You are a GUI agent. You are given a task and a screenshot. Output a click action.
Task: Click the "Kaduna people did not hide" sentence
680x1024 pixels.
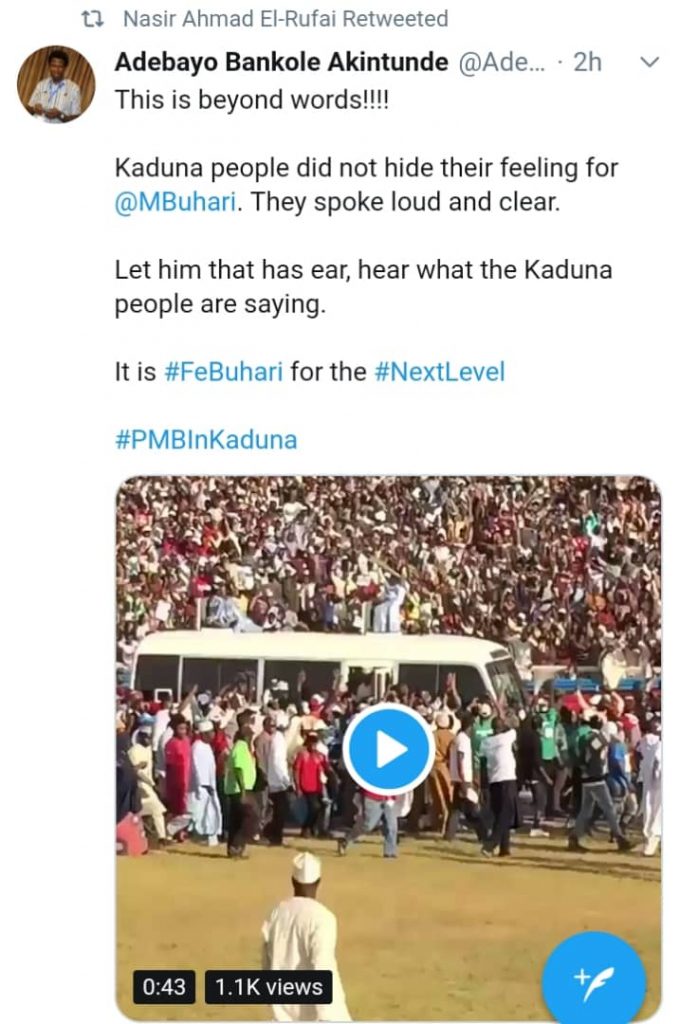click(x=366, y=168)
